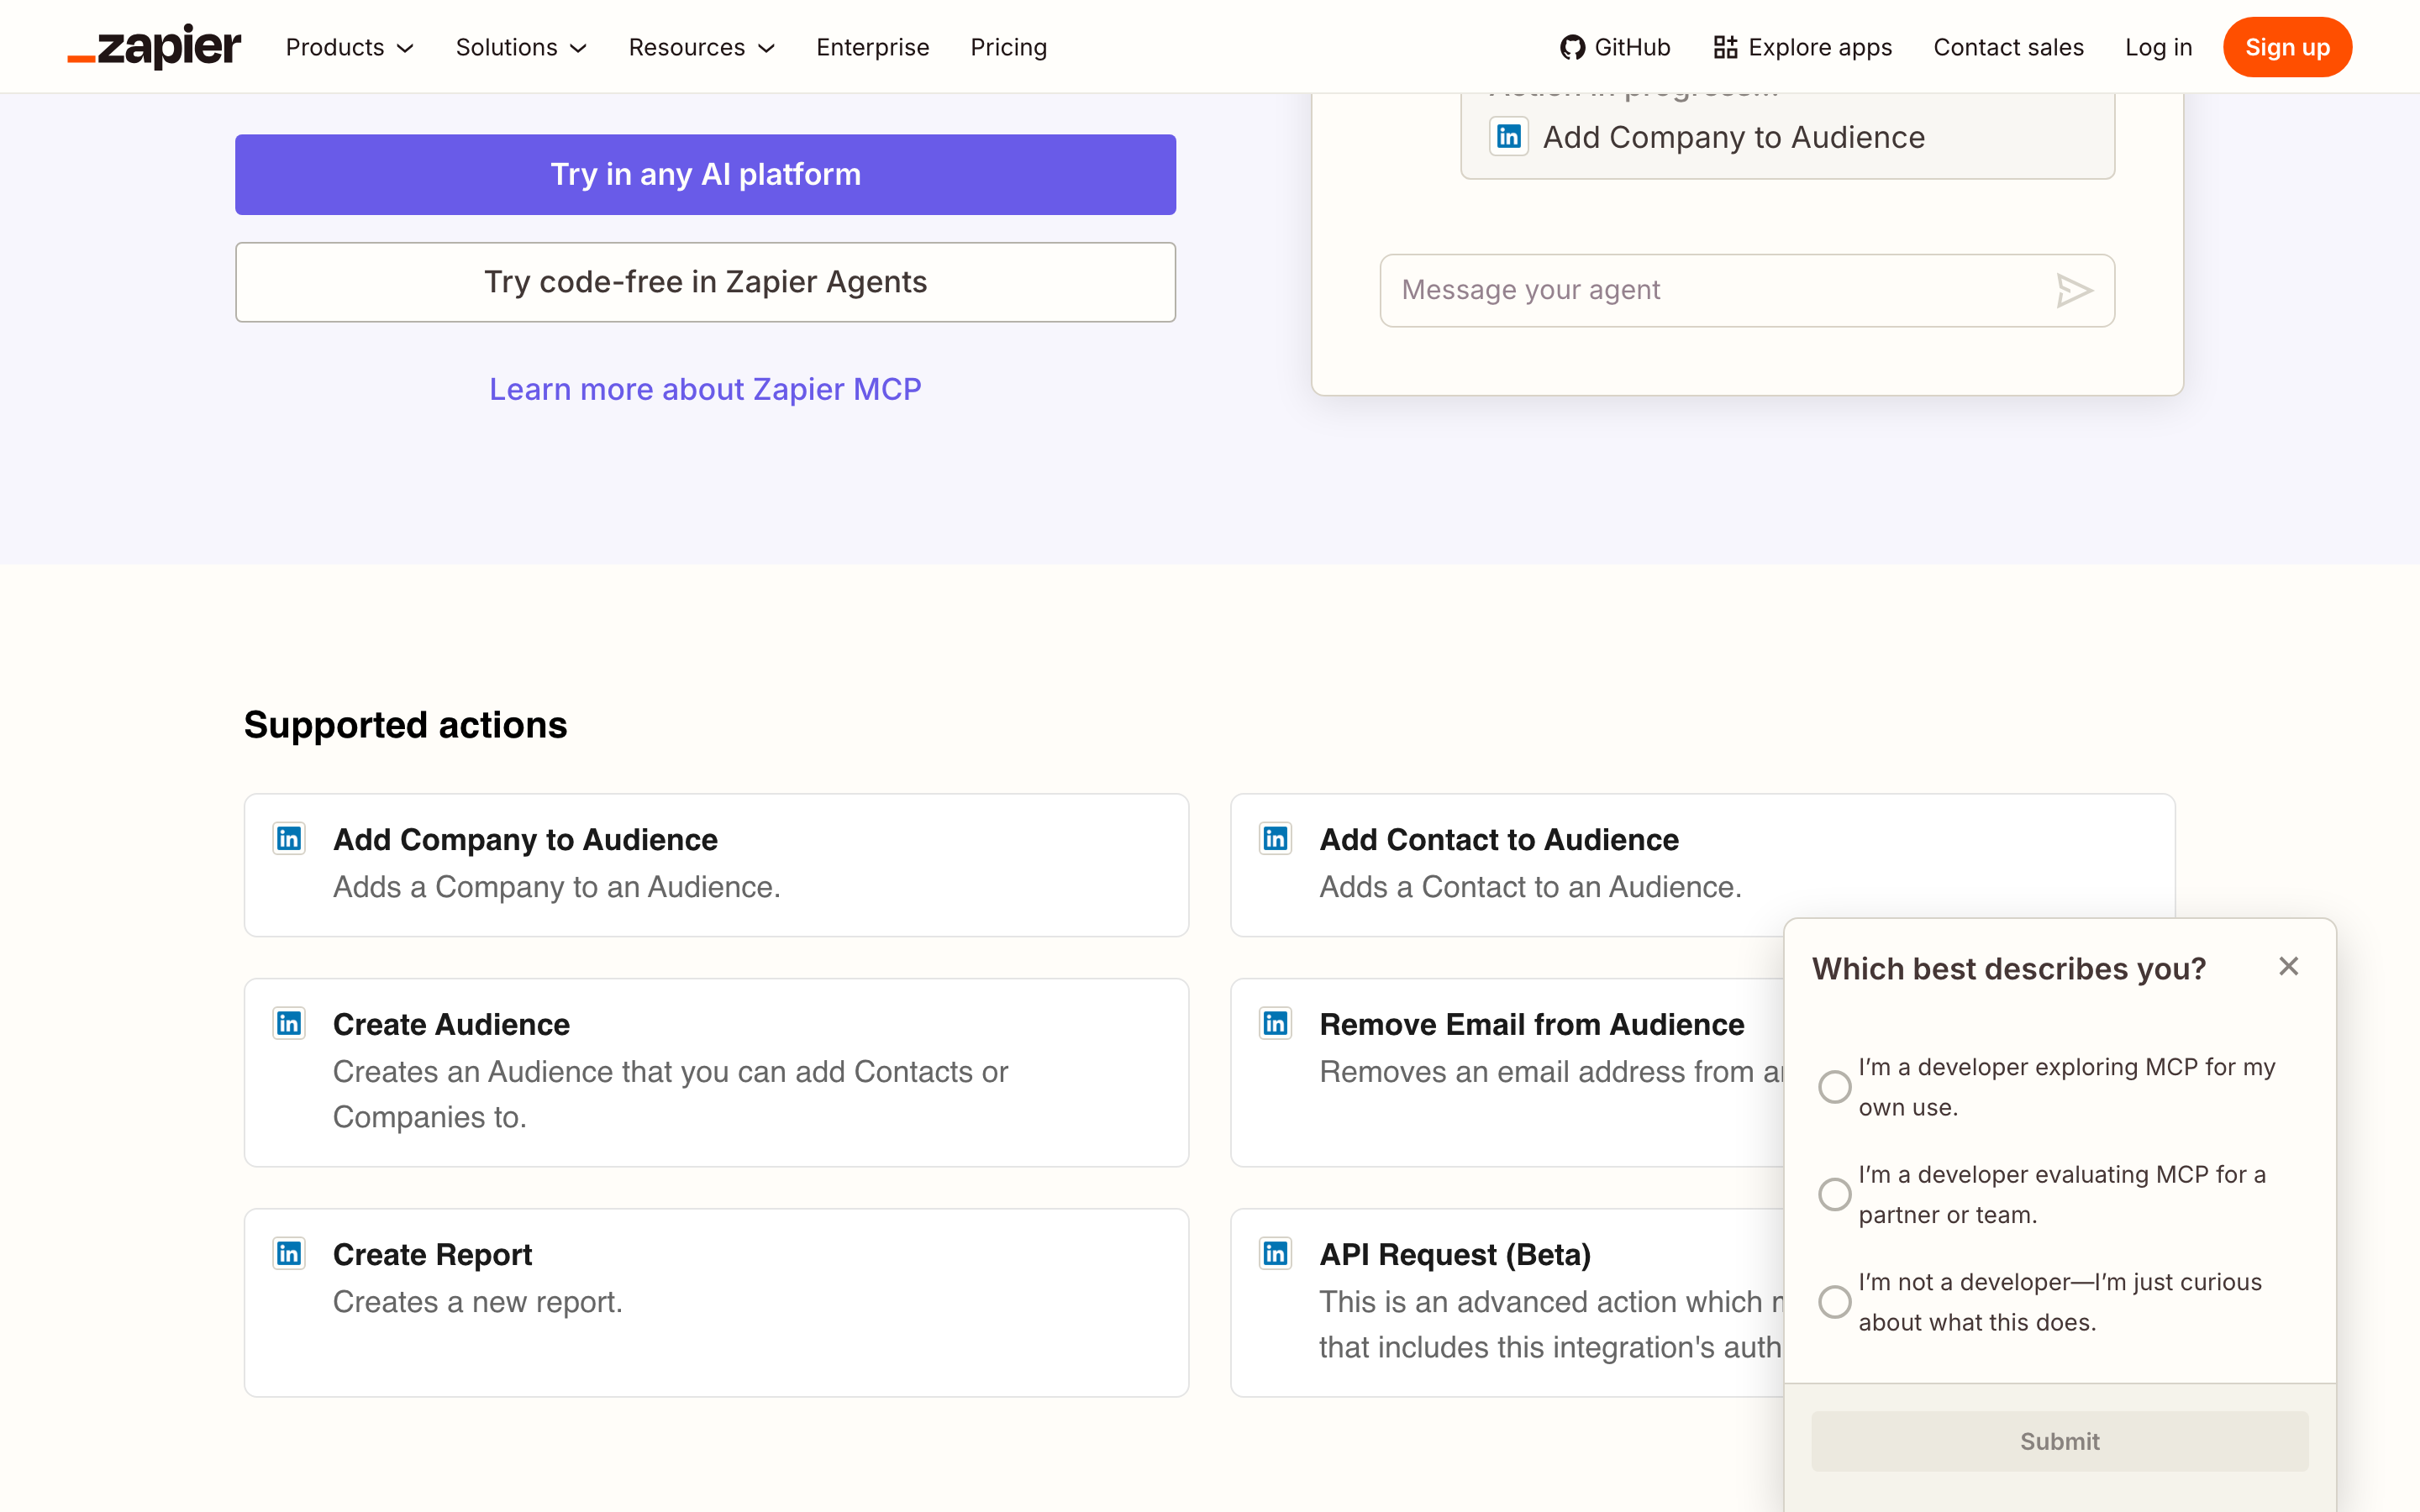Open 'Learn more about Zapier MCP' link
The height and width of the screenshot is (1512, 2420).
tap(705, 389)
